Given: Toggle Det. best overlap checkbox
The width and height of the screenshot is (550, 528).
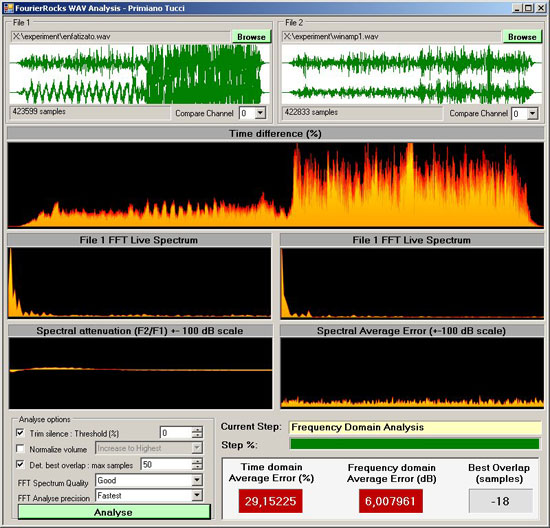Looking at the screenshot, I should (x=20, y=464).
